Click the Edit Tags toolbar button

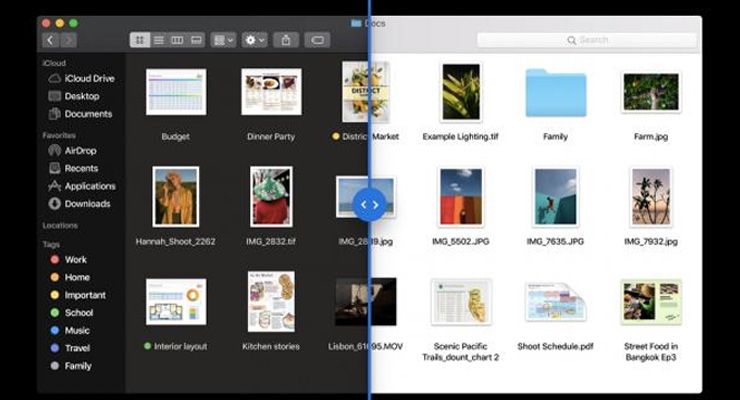point(317,40)
